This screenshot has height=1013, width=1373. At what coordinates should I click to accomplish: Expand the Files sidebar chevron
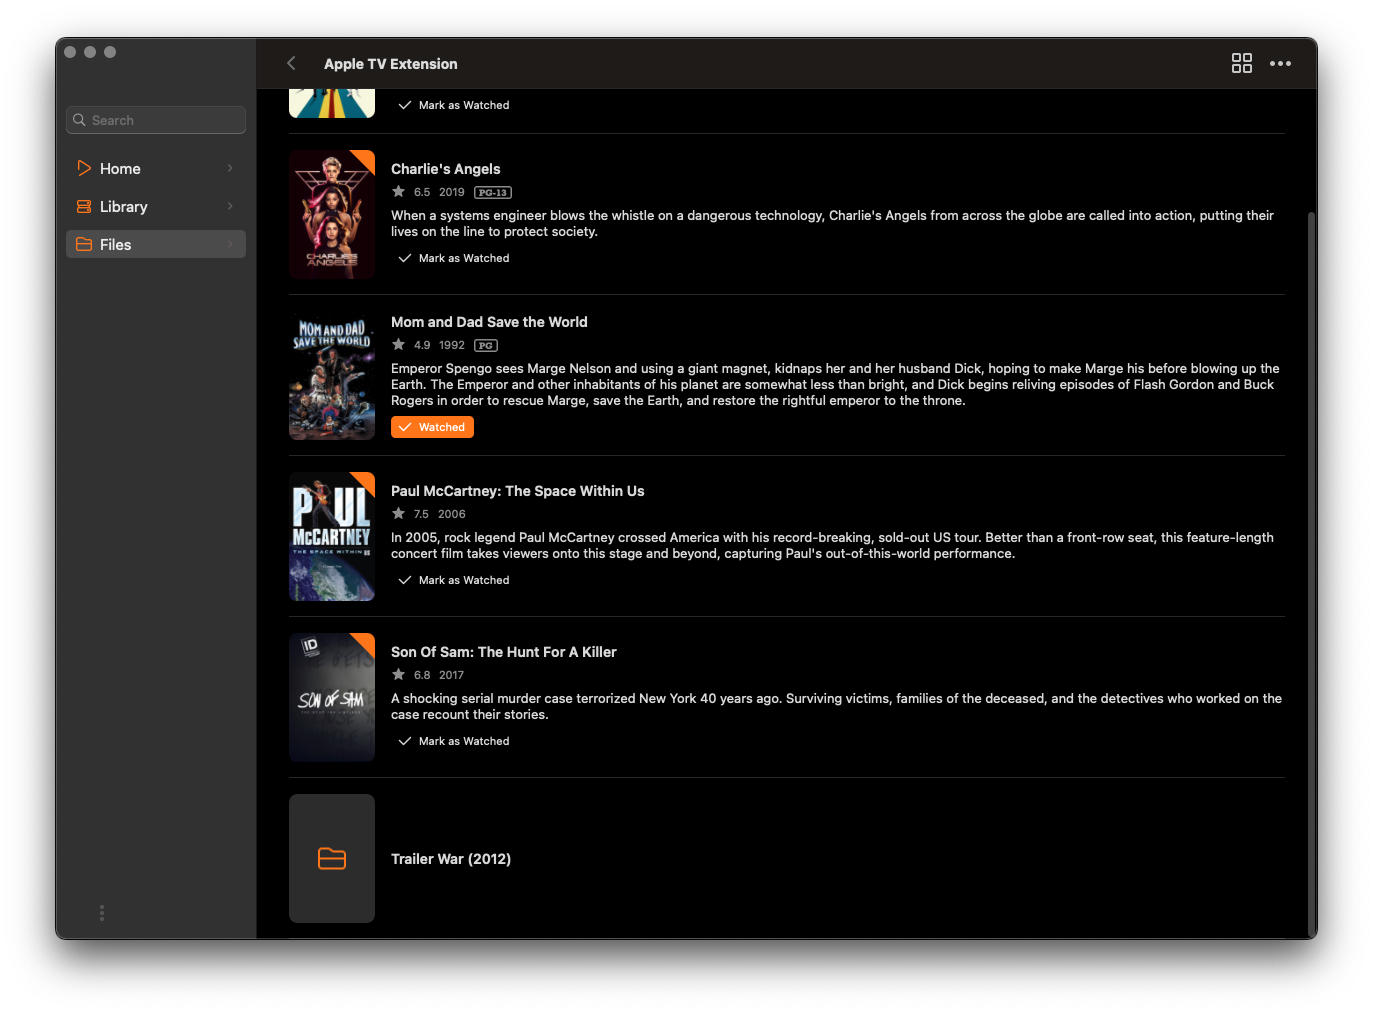230,244
